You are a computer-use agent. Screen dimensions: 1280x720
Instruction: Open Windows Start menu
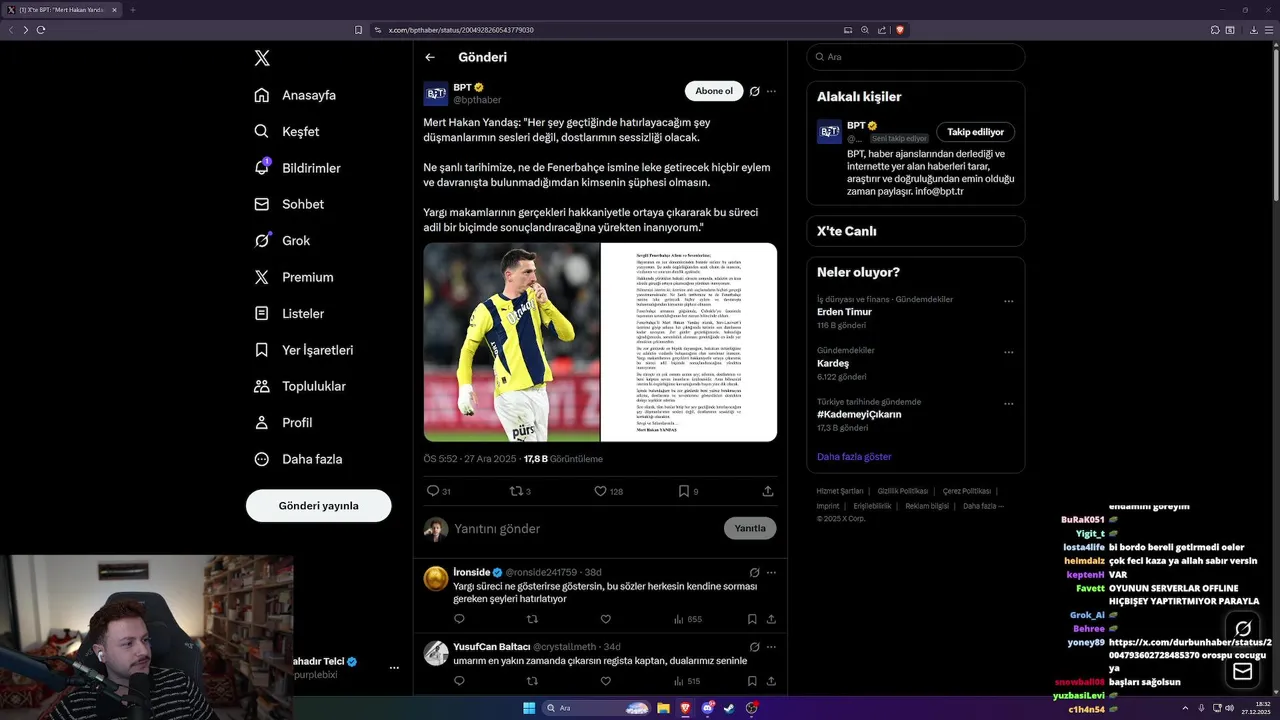pos(529,708)
